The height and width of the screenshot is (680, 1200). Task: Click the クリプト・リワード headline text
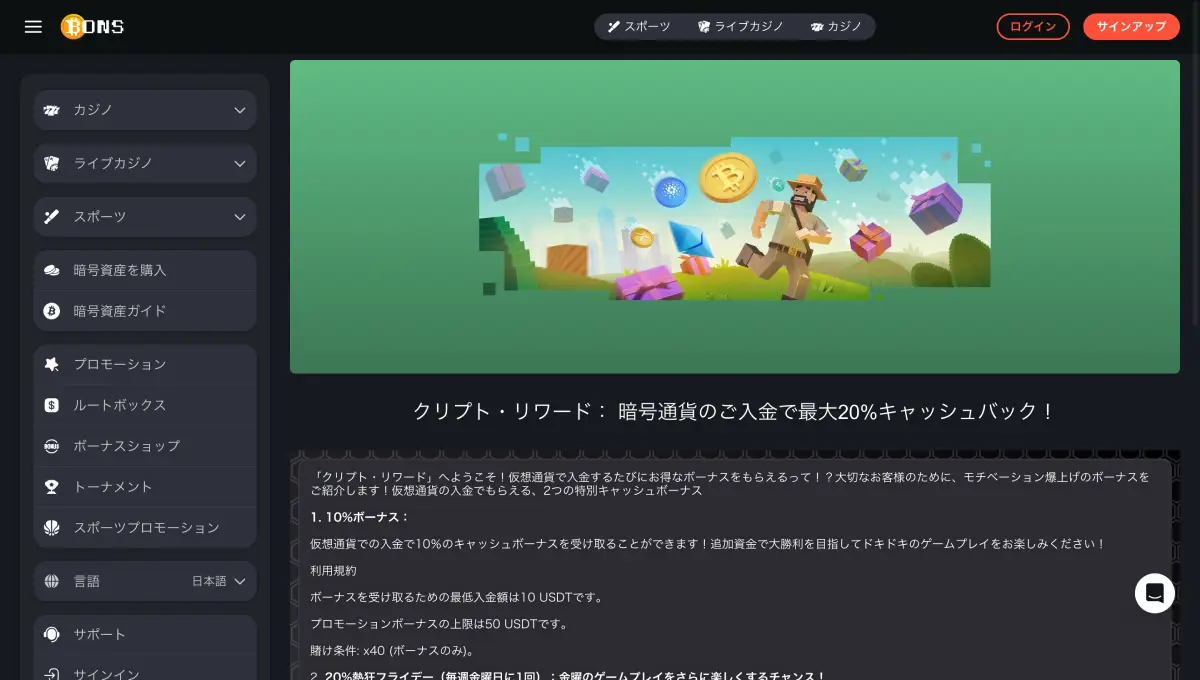[x=735, y=411]
